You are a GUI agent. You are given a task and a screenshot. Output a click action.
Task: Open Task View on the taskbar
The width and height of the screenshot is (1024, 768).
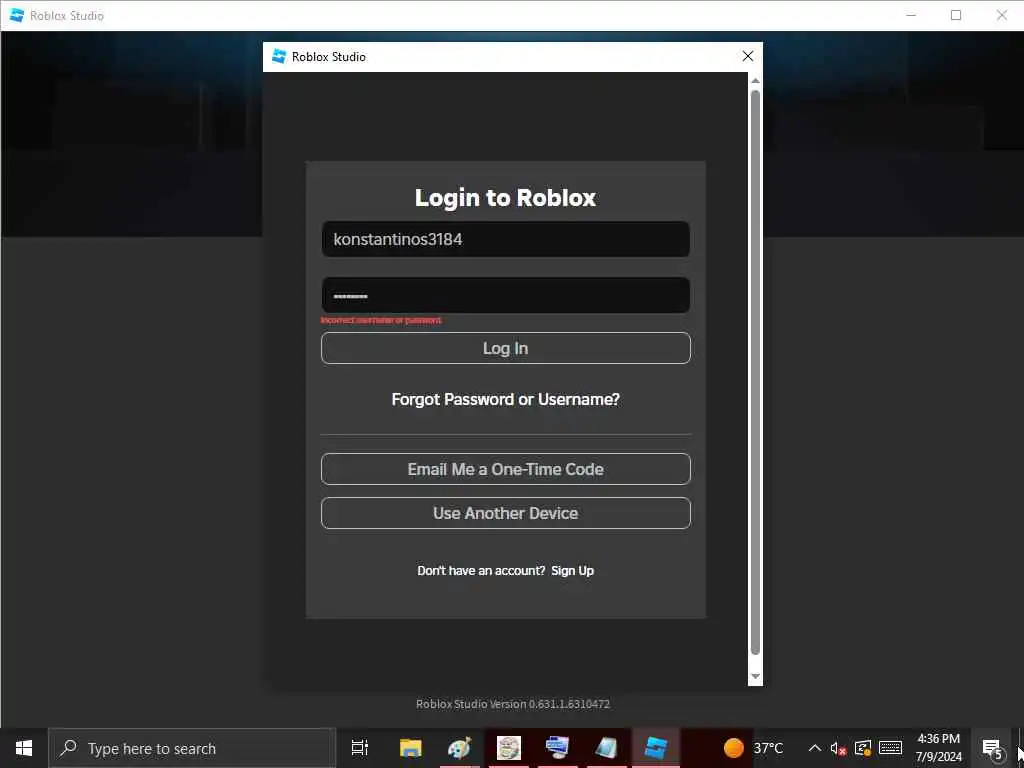pyautogui.click(x=359, y=748)
